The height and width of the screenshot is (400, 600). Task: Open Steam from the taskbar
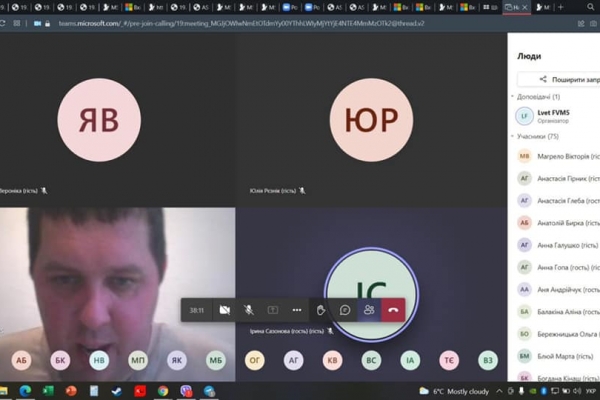[x=117, y=391]
